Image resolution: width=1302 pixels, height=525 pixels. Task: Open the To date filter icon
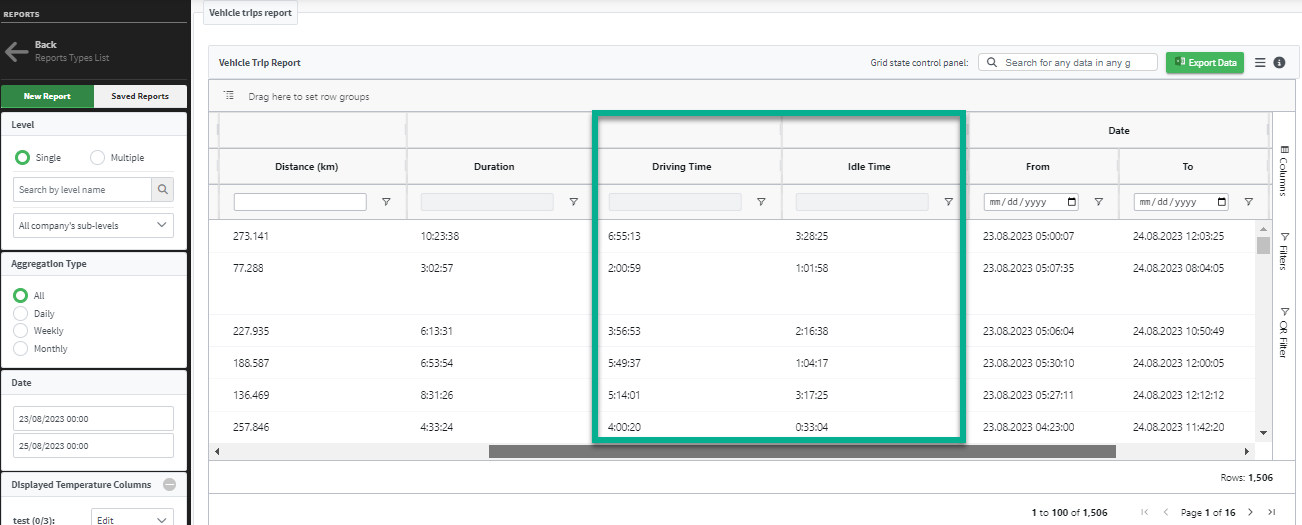click(1248, 202)
